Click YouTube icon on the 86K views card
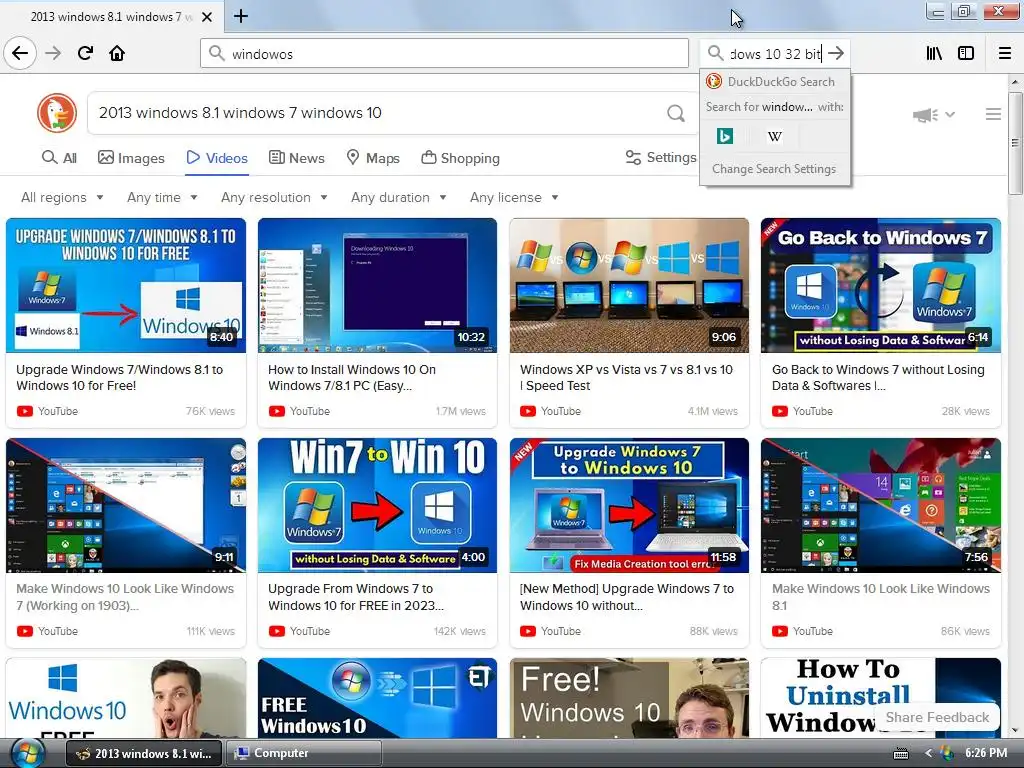1024x768 pixels. [x=780, y=632]
